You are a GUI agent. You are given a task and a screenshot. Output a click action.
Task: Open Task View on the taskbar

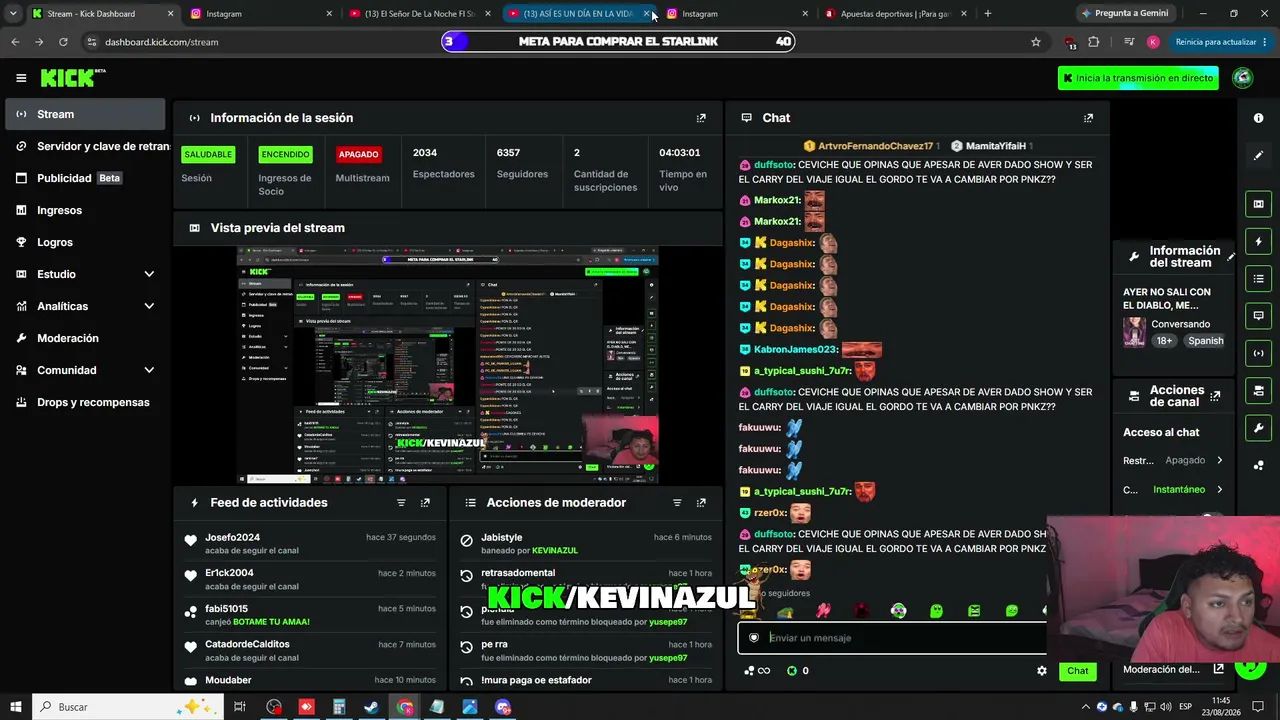240,707
